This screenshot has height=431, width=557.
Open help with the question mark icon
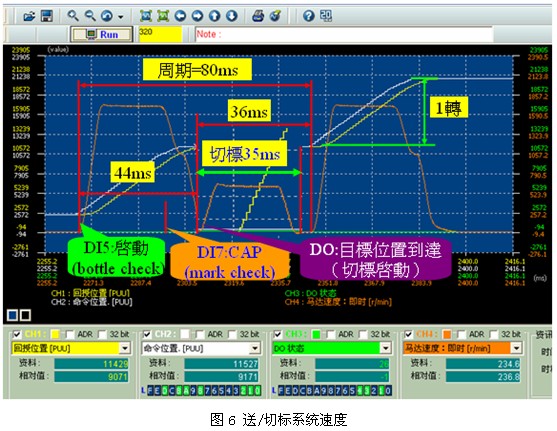coord(309,16)
